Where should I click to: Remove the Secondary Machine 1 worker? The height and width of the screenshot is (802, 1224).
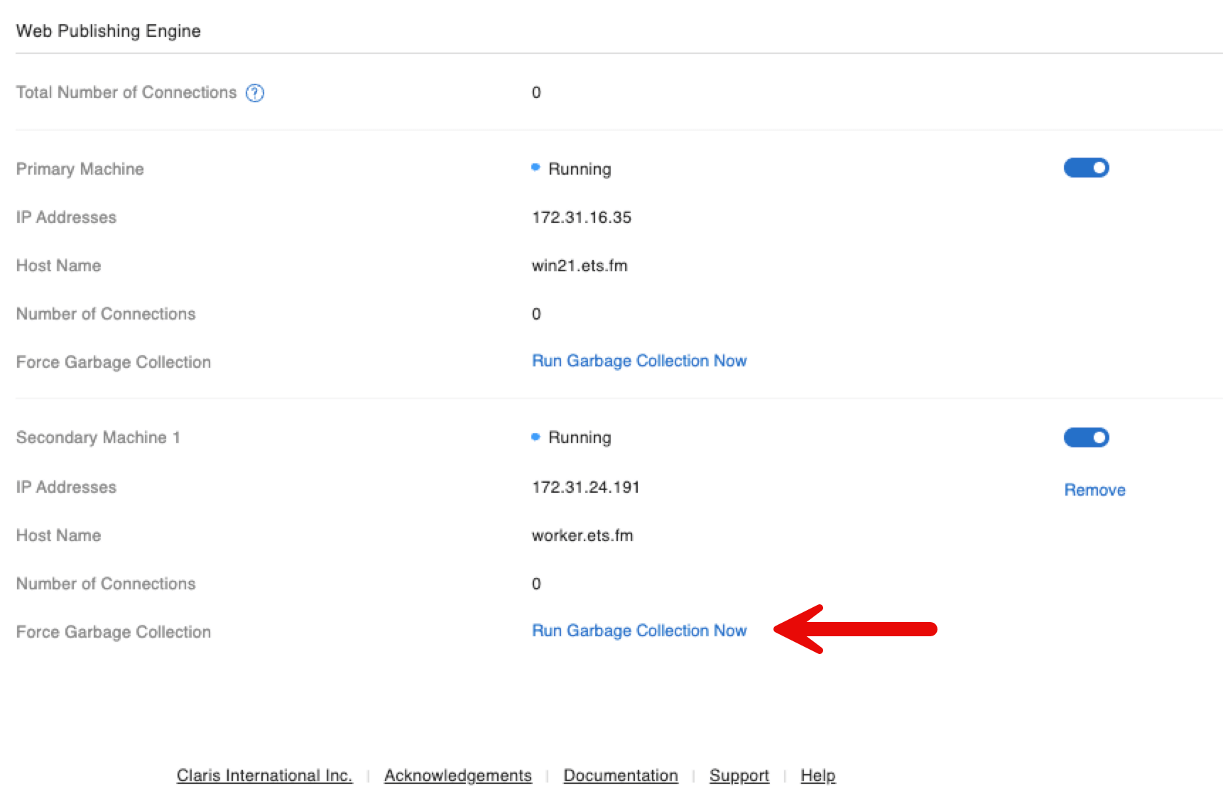(x=1095, y=490)
